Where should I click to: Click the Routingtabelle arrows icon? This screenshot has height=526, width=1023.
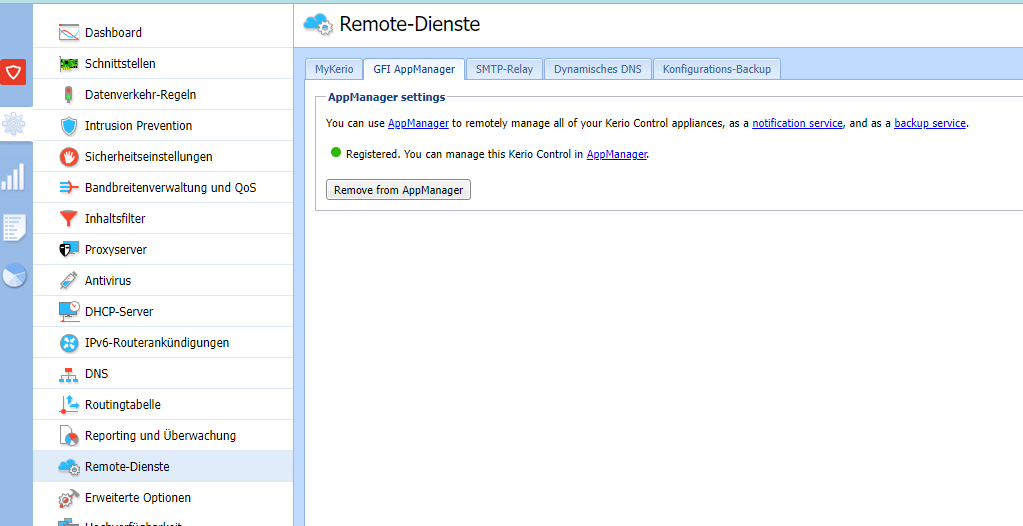pyautogui.click(x=69, y=405)
